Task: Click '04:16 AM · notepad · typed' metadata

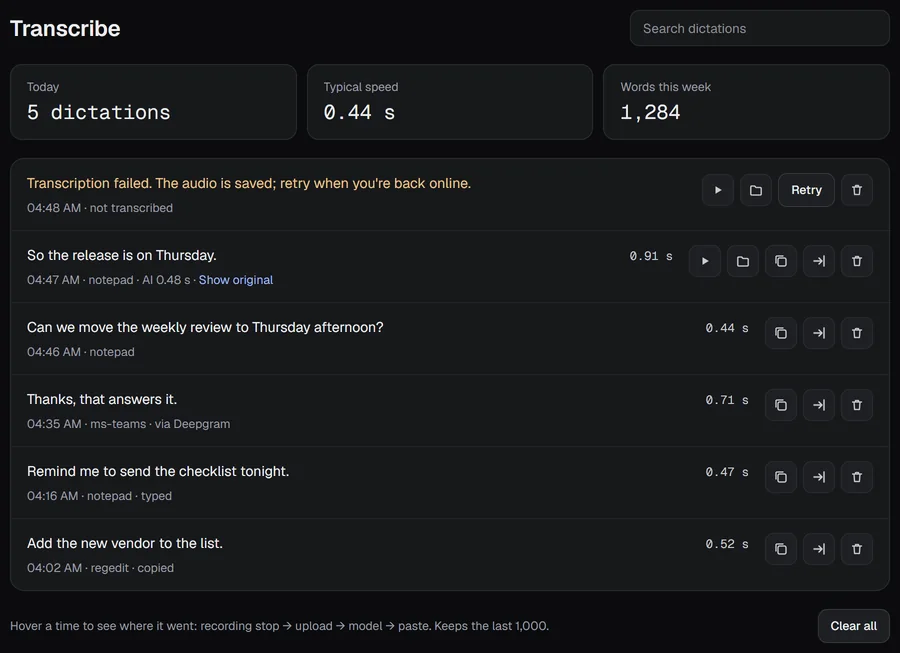Action: coord(99,496)
